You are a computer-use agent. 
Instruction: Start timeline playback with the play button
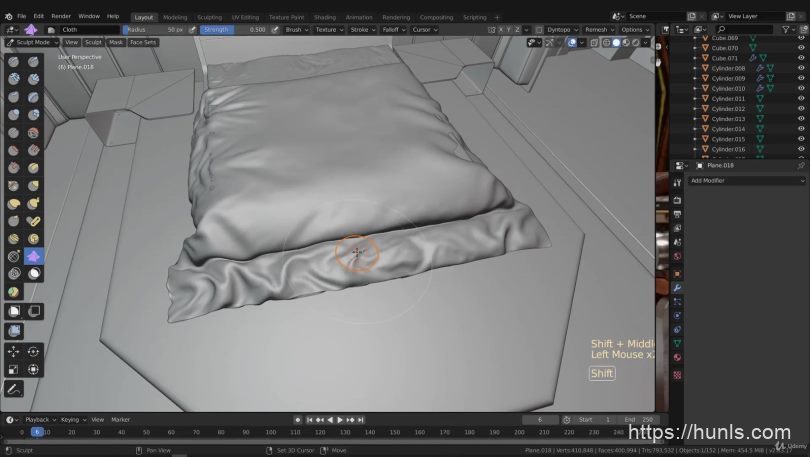340,420
